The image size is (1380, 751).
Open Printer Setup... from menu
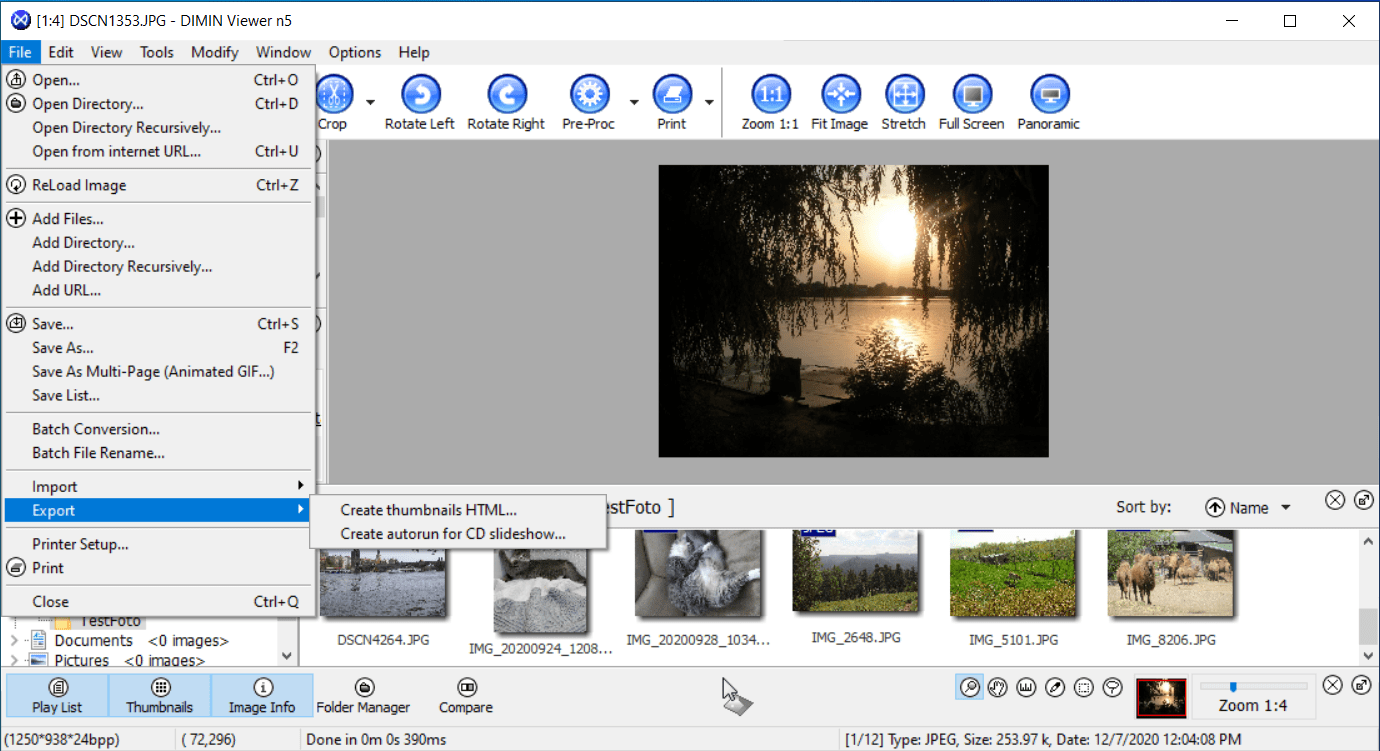click(x=159, y=544)
